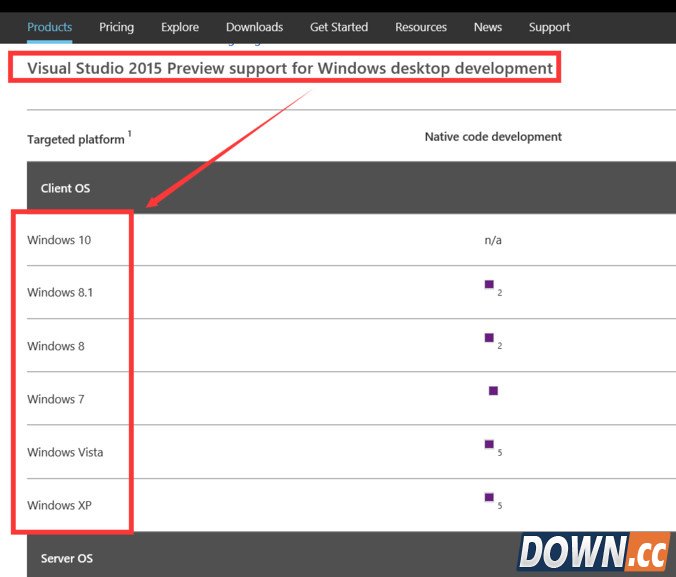
Task: Click the purple support marker for Windows 7
Action: 493,391
